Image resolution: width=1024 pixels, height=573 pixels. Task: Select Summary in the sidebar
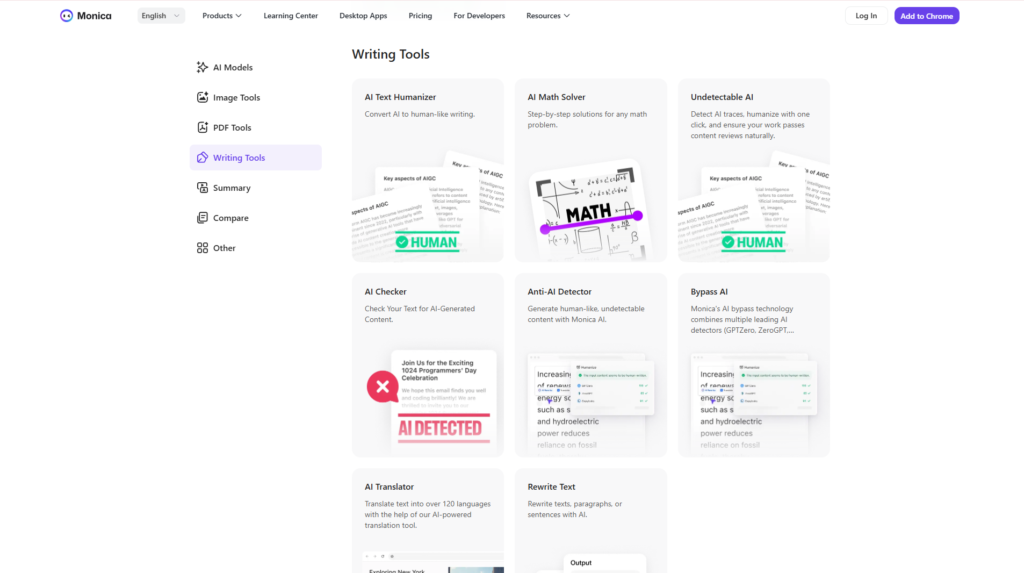click(255, 188)
